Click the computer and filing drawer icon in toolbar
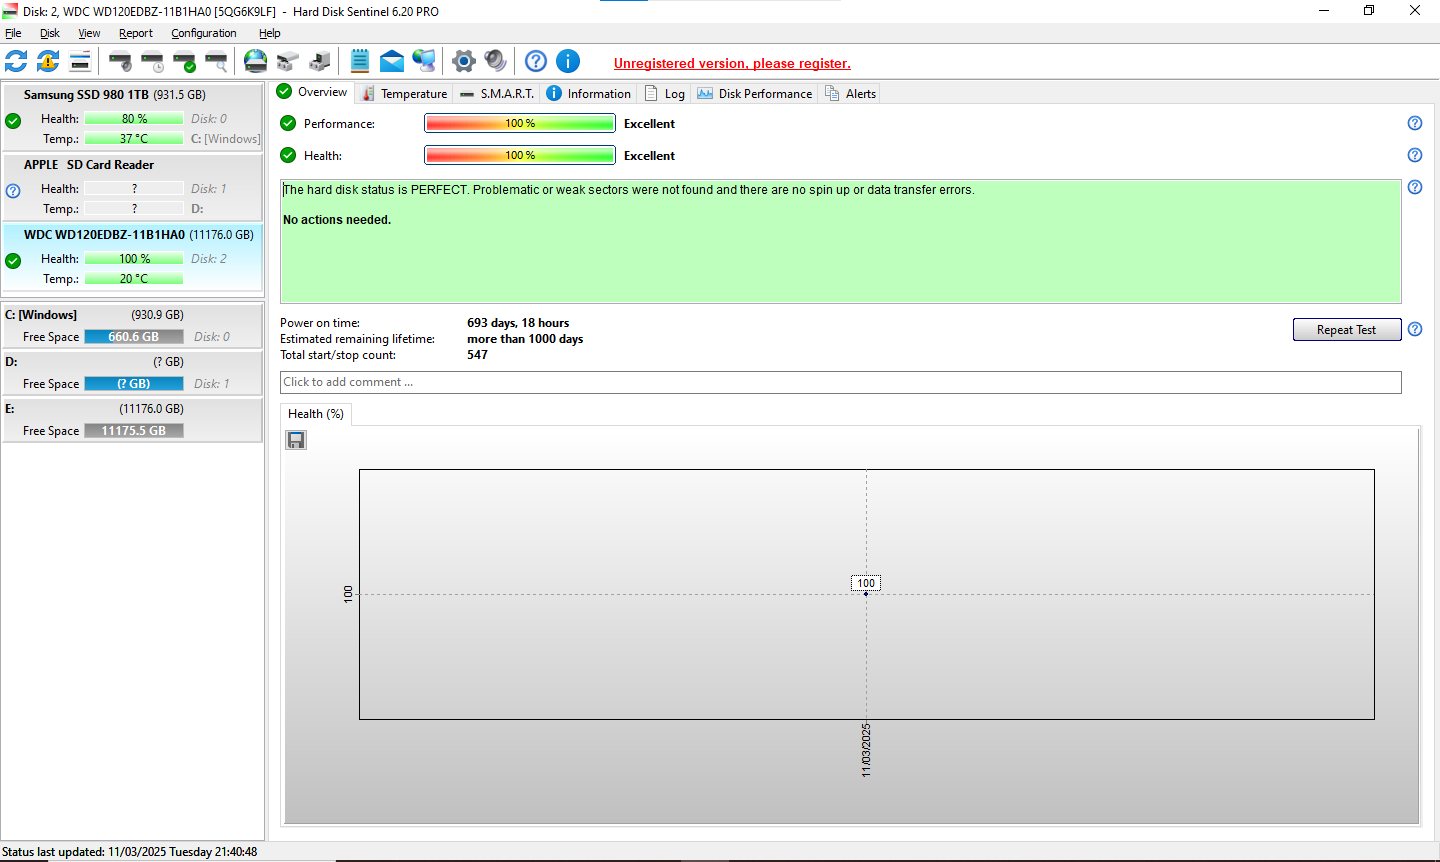 point(320,61)
